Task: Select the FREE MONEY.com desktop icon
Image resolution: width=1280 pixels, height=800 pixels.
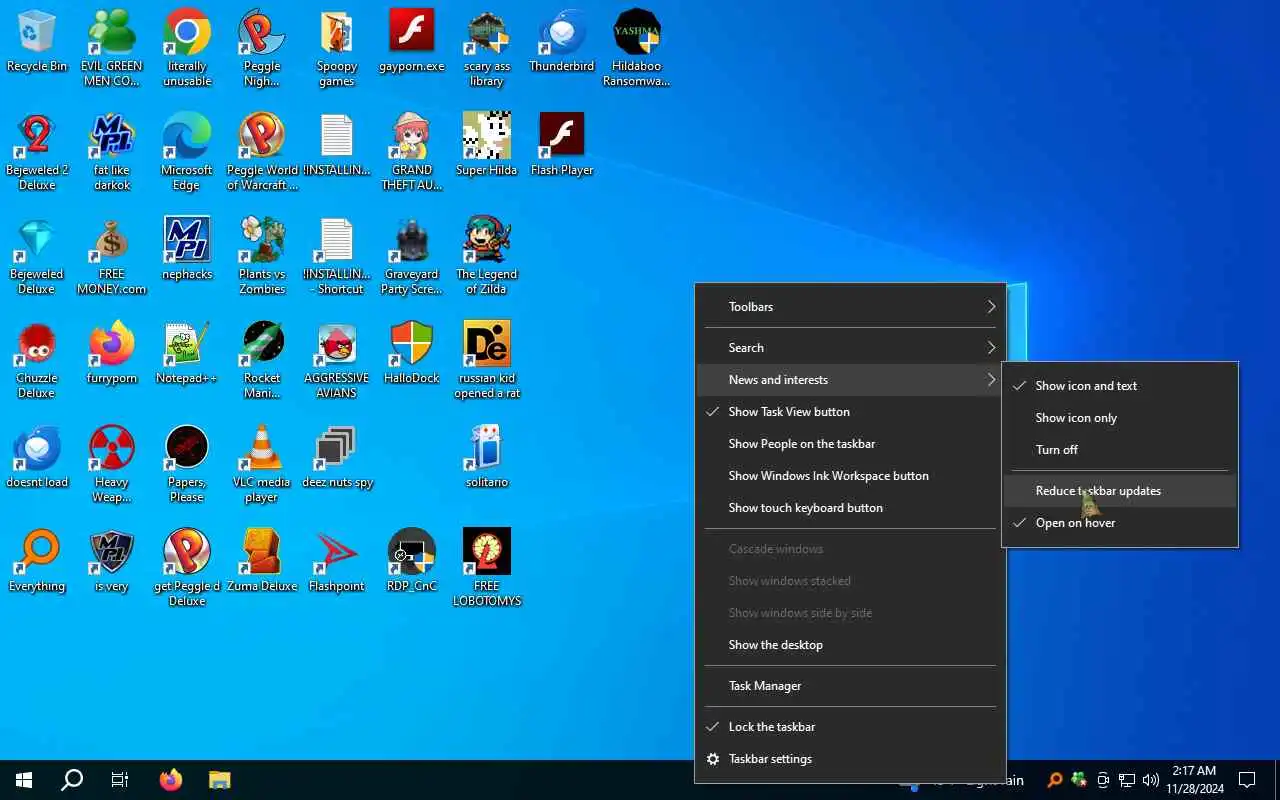Action: pyautogui.click(x=112, y=256)
